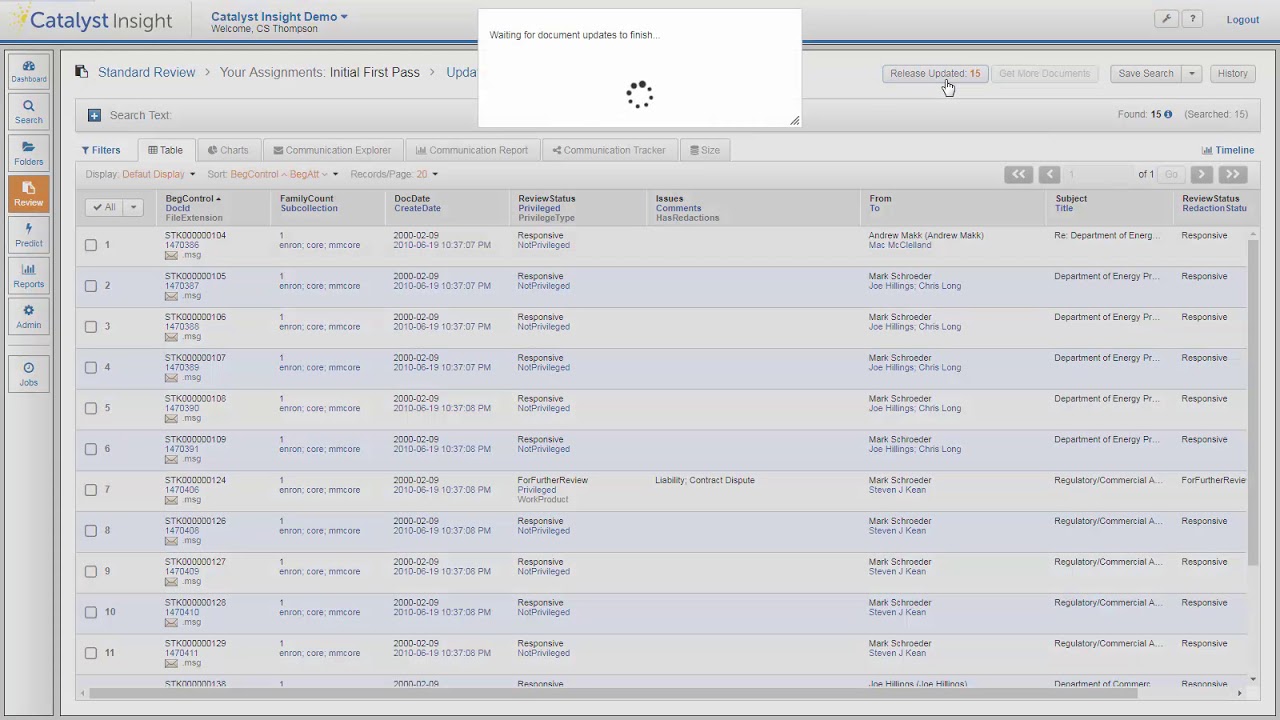The image size is (1280, 720).
Task: Click Your Assignments: Initial First Pass breadcrumb
Action: click(x=320, y=72)
